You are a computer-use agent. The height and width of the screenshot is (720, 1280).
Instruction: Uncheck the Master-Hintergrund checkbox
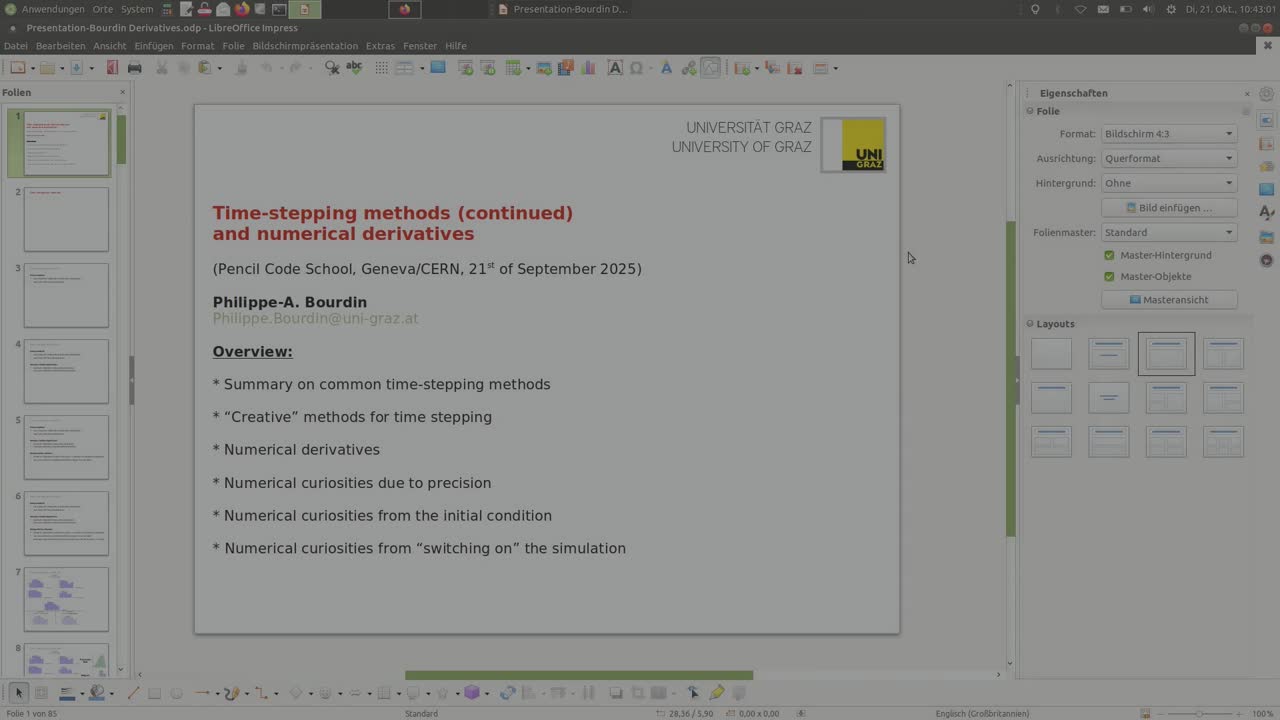pyautogui.click(x=1109, y=255)
